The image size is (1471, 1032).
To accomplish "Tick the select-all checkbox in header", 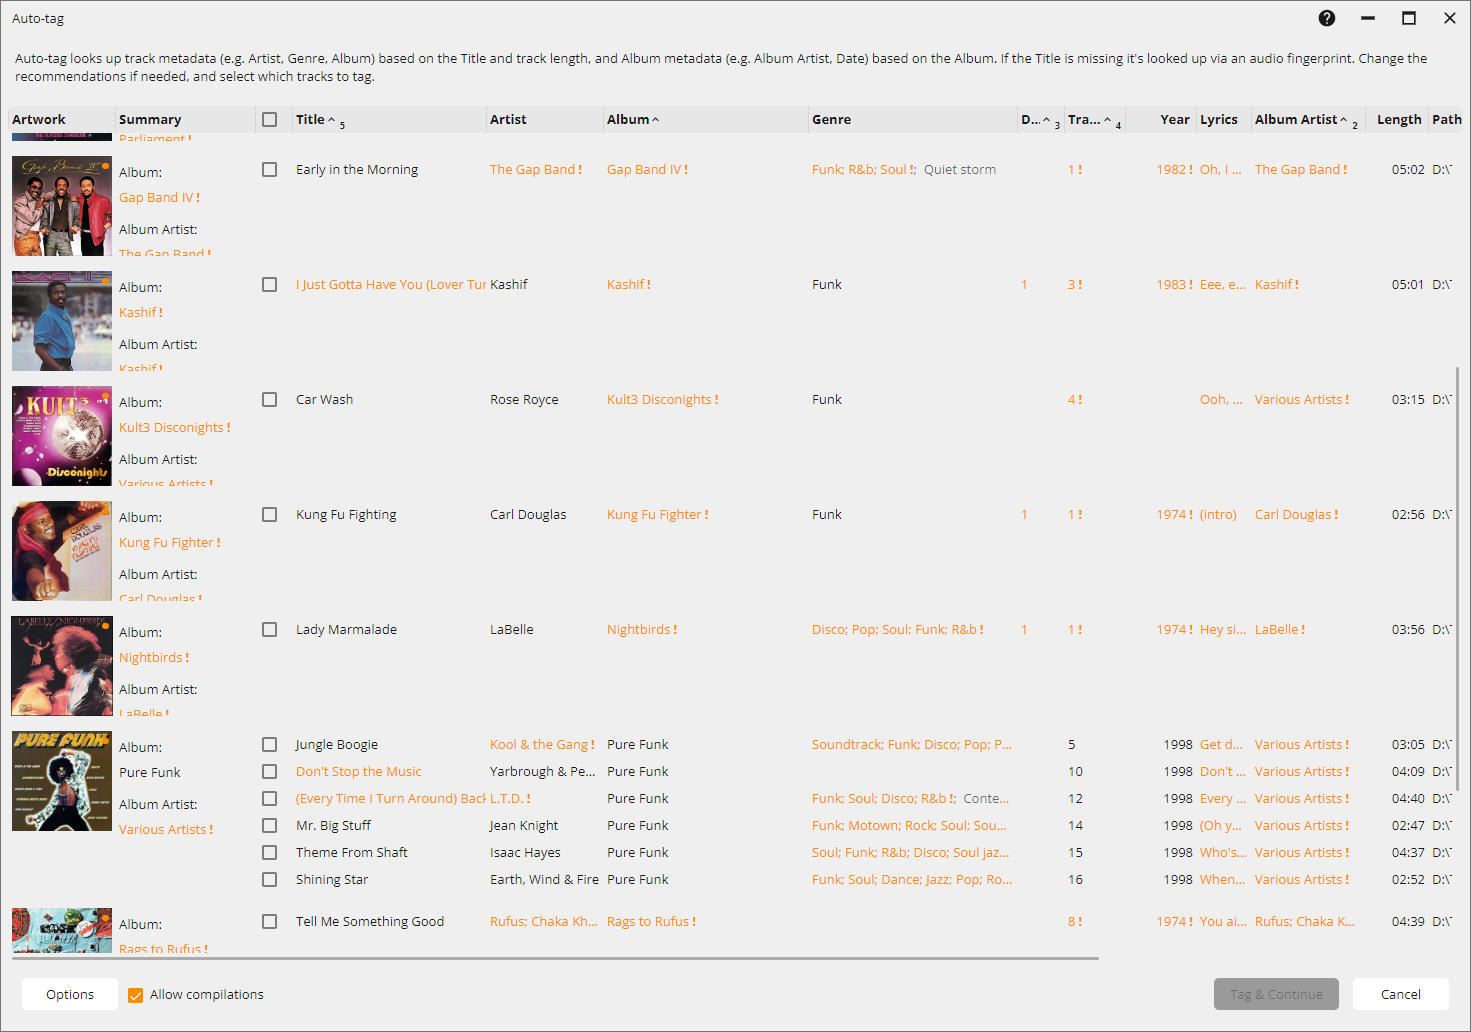I will coord(269,120).
